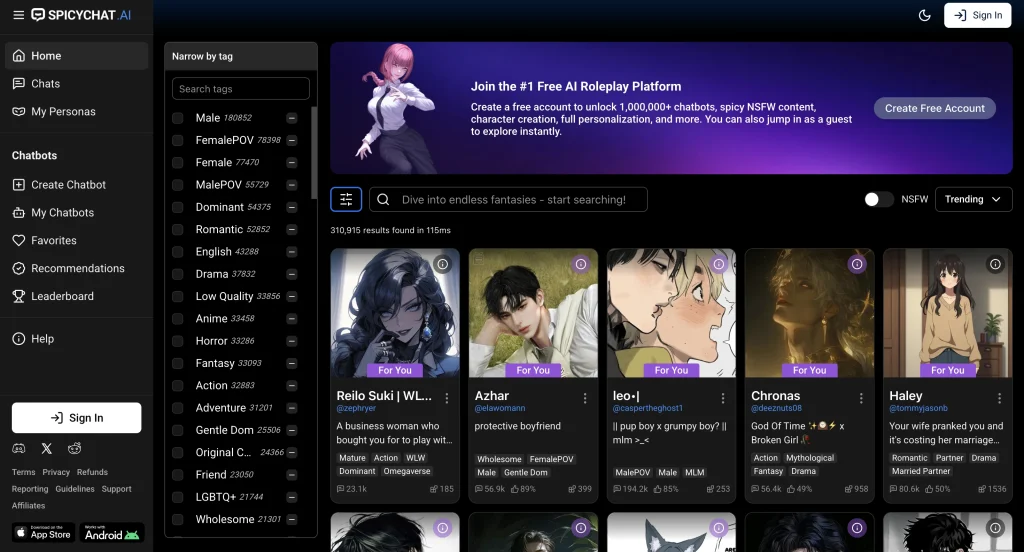Check the Romantic tag checkbox
1024x552 pixels.
coord(178,229)
